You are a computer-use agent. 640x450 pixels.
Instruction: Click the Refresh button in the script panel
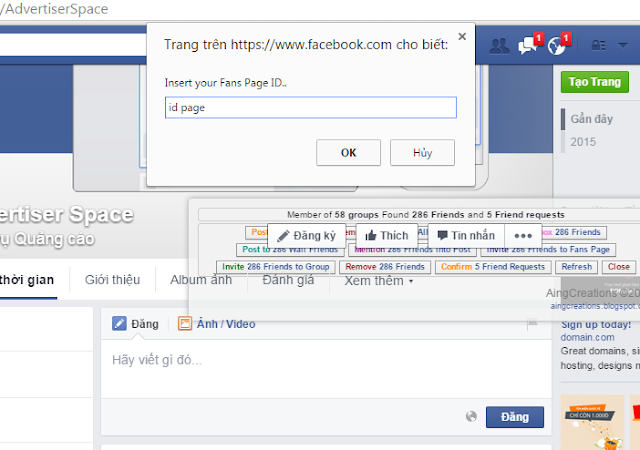click(576, 267)
